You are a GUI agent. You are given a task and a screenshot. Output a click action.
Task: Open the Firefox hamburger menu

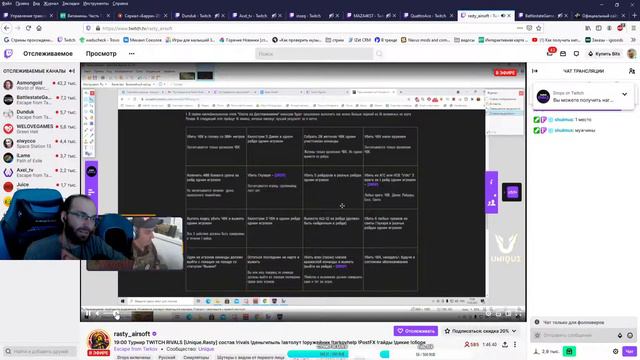click(x=633, y=28)
